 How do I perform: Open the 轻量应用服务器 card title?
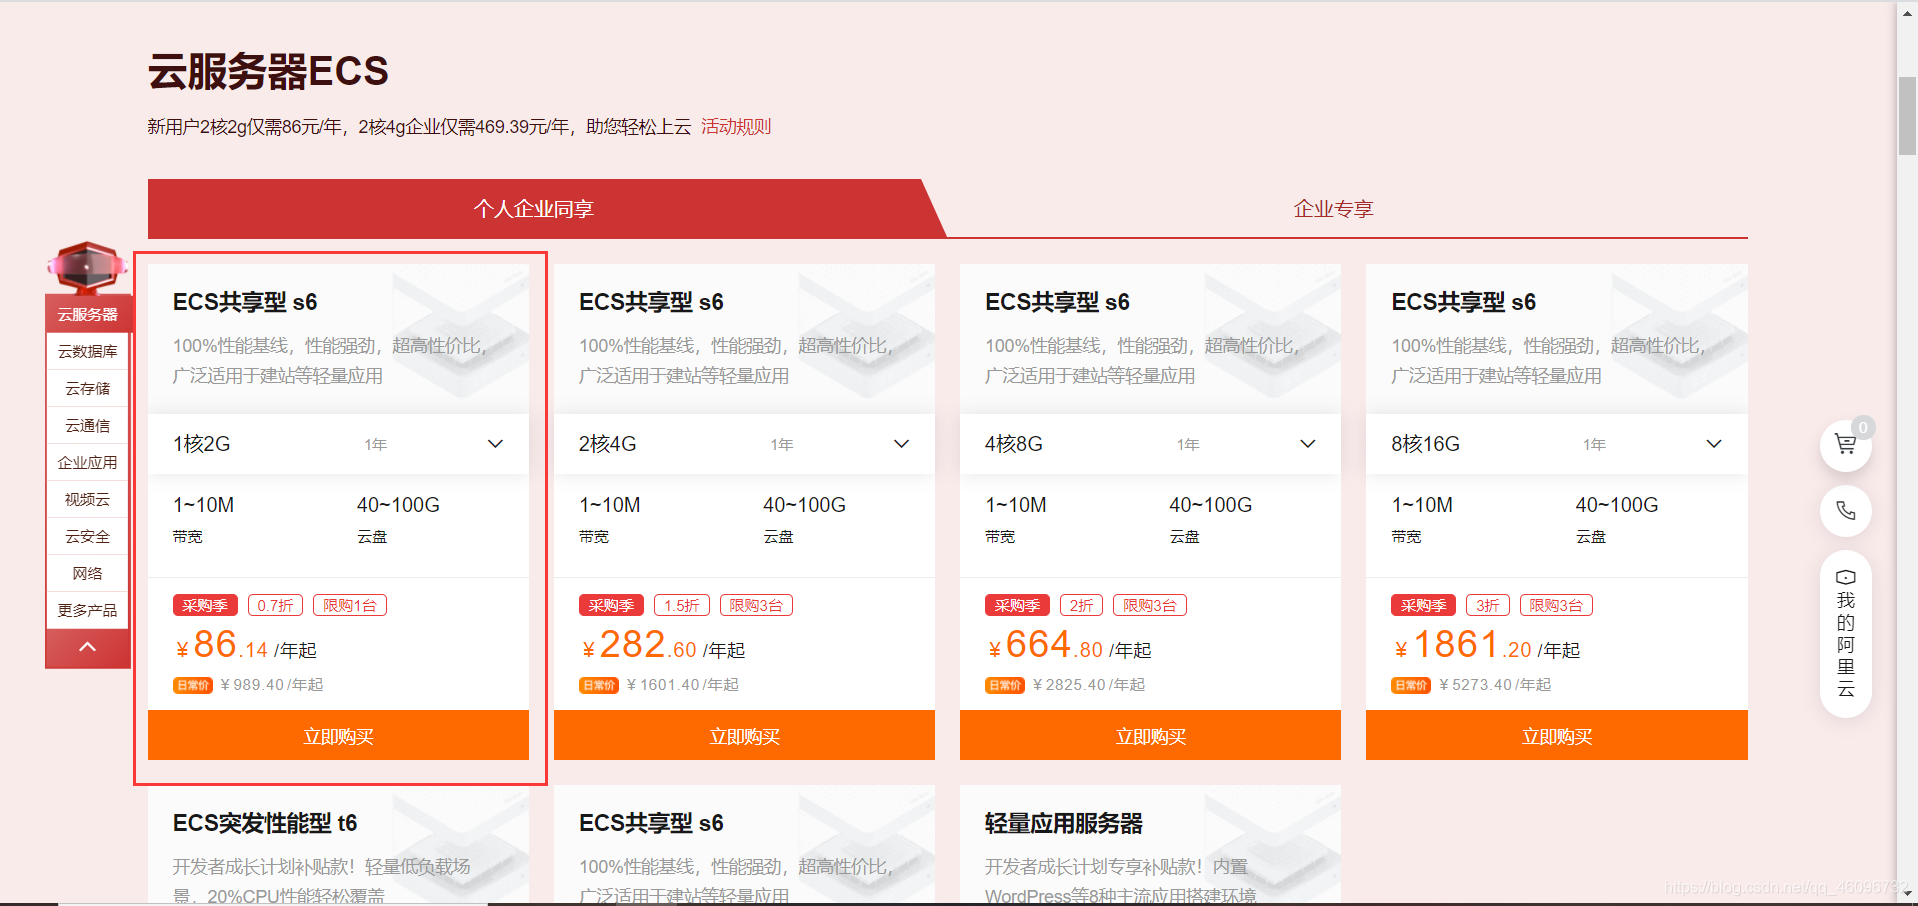(x=1064, y=823)
